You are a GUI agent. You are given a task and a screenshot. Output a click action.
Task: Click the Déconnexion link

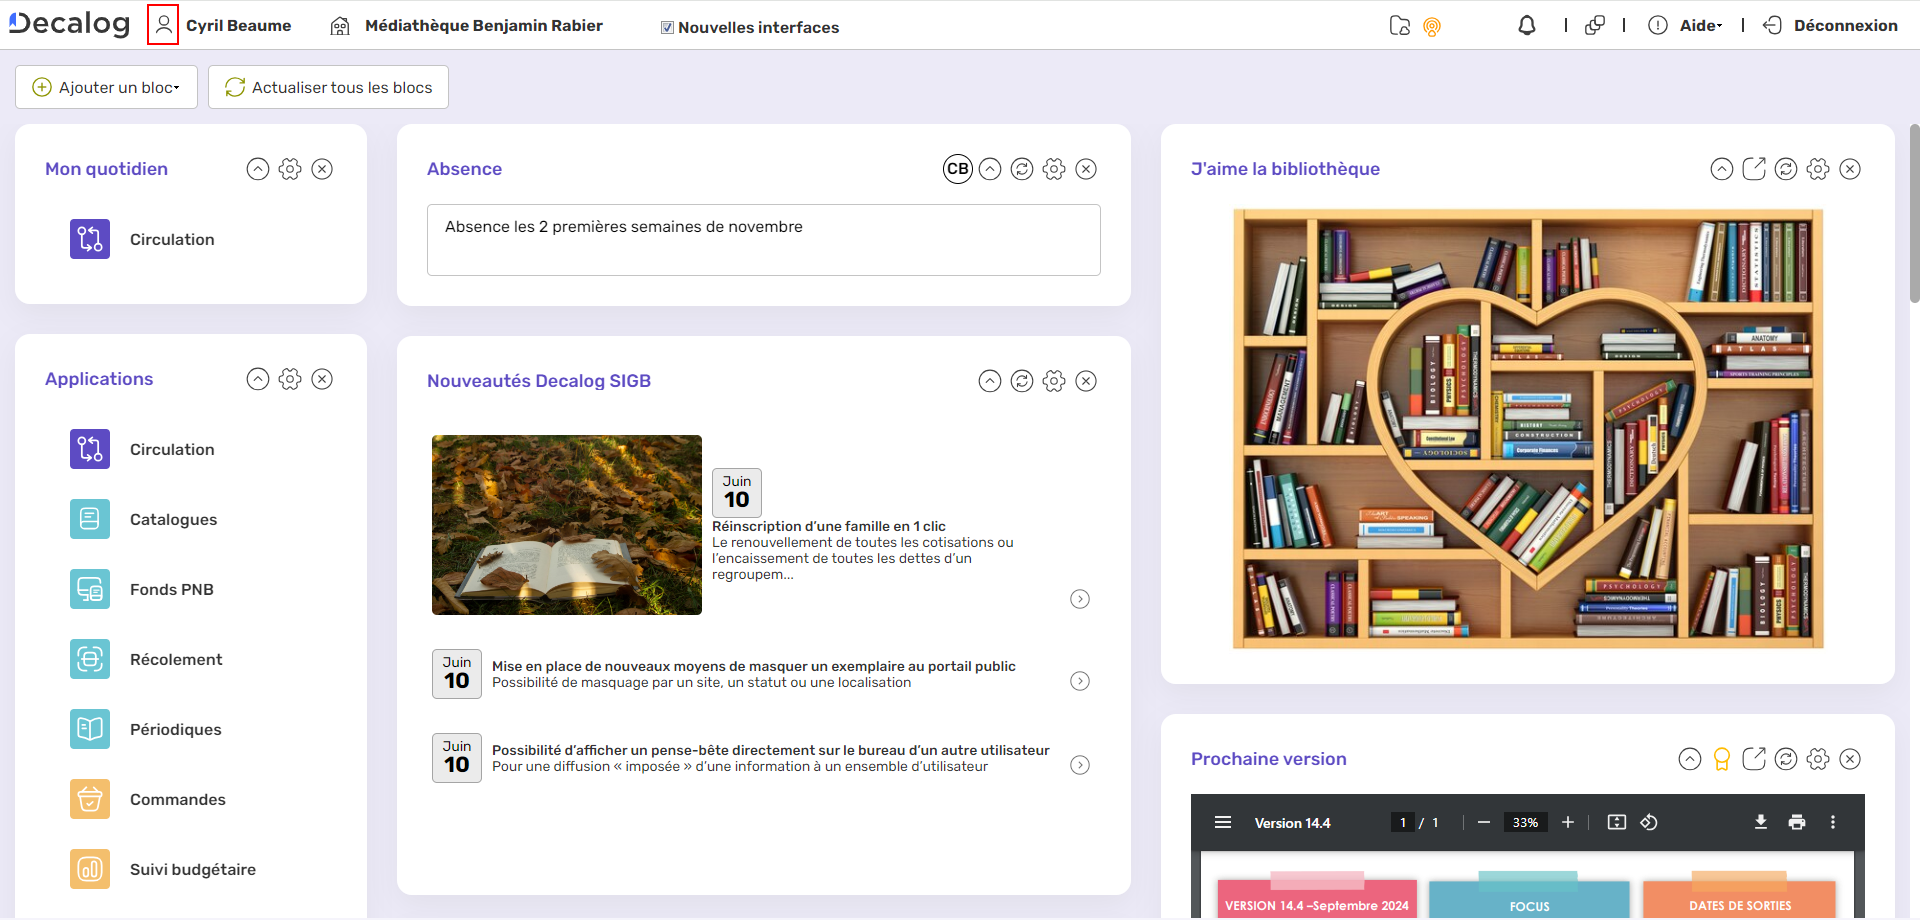coord(1844,26)
